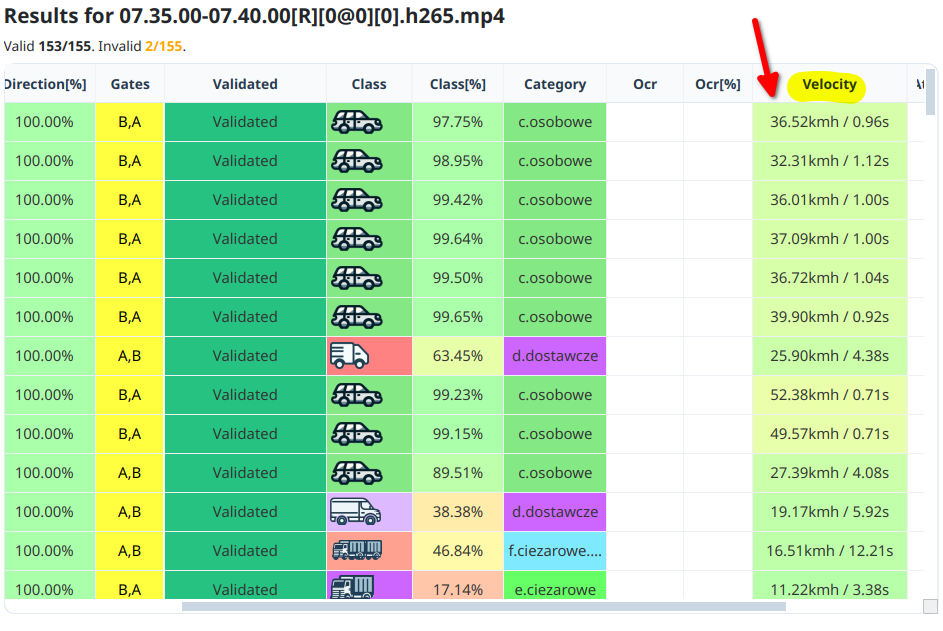Click Validated cell in 16.51kmh row
The height and width of the screenshot is (631, 943).
click(245, 551)
